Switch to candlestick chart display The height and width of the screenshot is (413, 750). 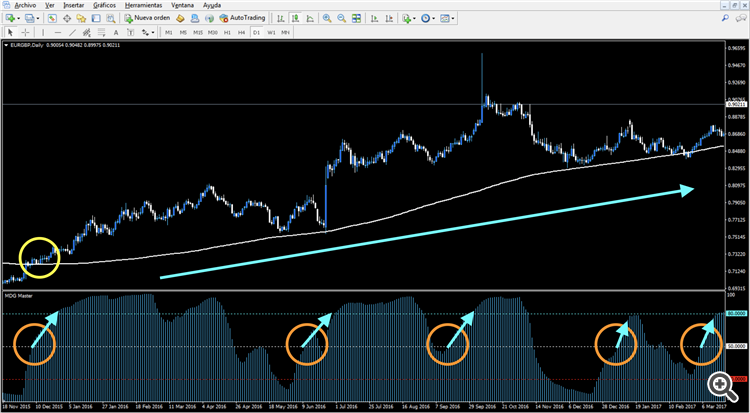(296, 18)
